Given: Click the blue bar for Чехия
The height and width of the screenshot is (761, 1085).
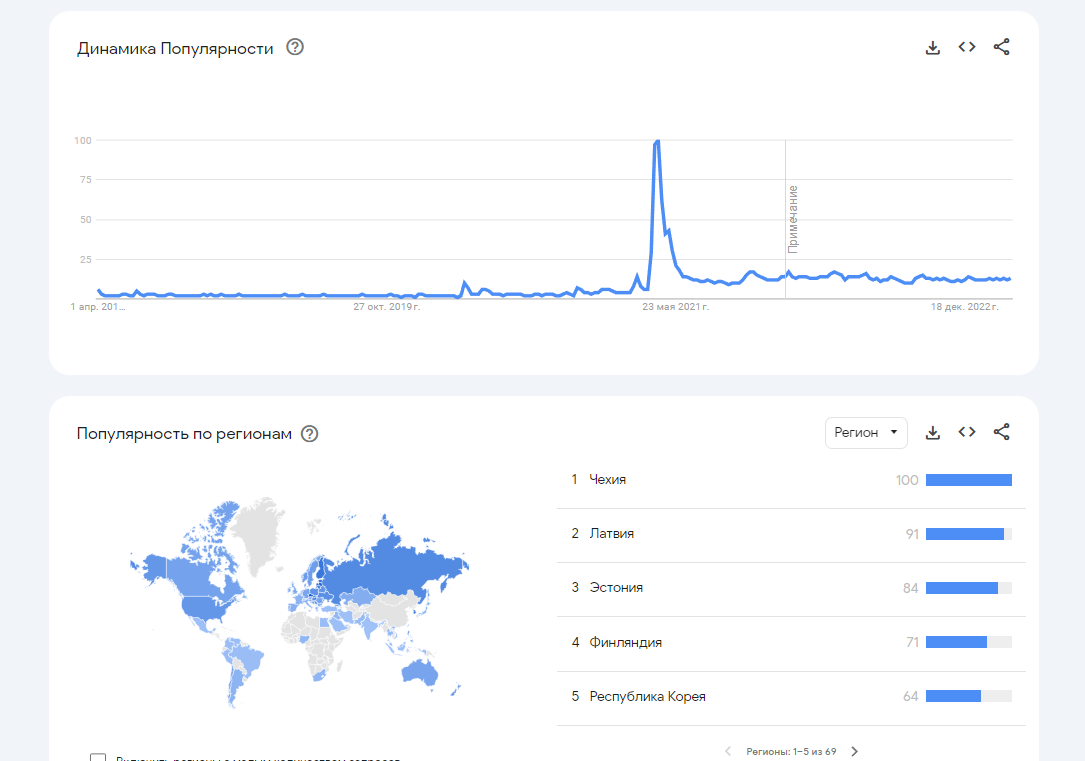Looking at the screenshot, I should 968,480.
